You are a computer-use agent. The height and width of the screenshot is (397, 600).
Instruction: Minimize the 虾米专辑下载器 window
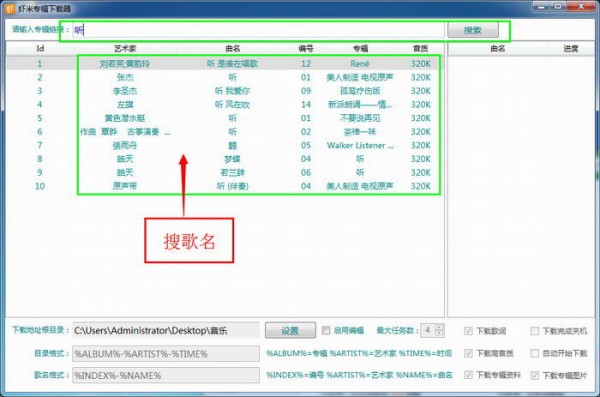tap(541, 7)
